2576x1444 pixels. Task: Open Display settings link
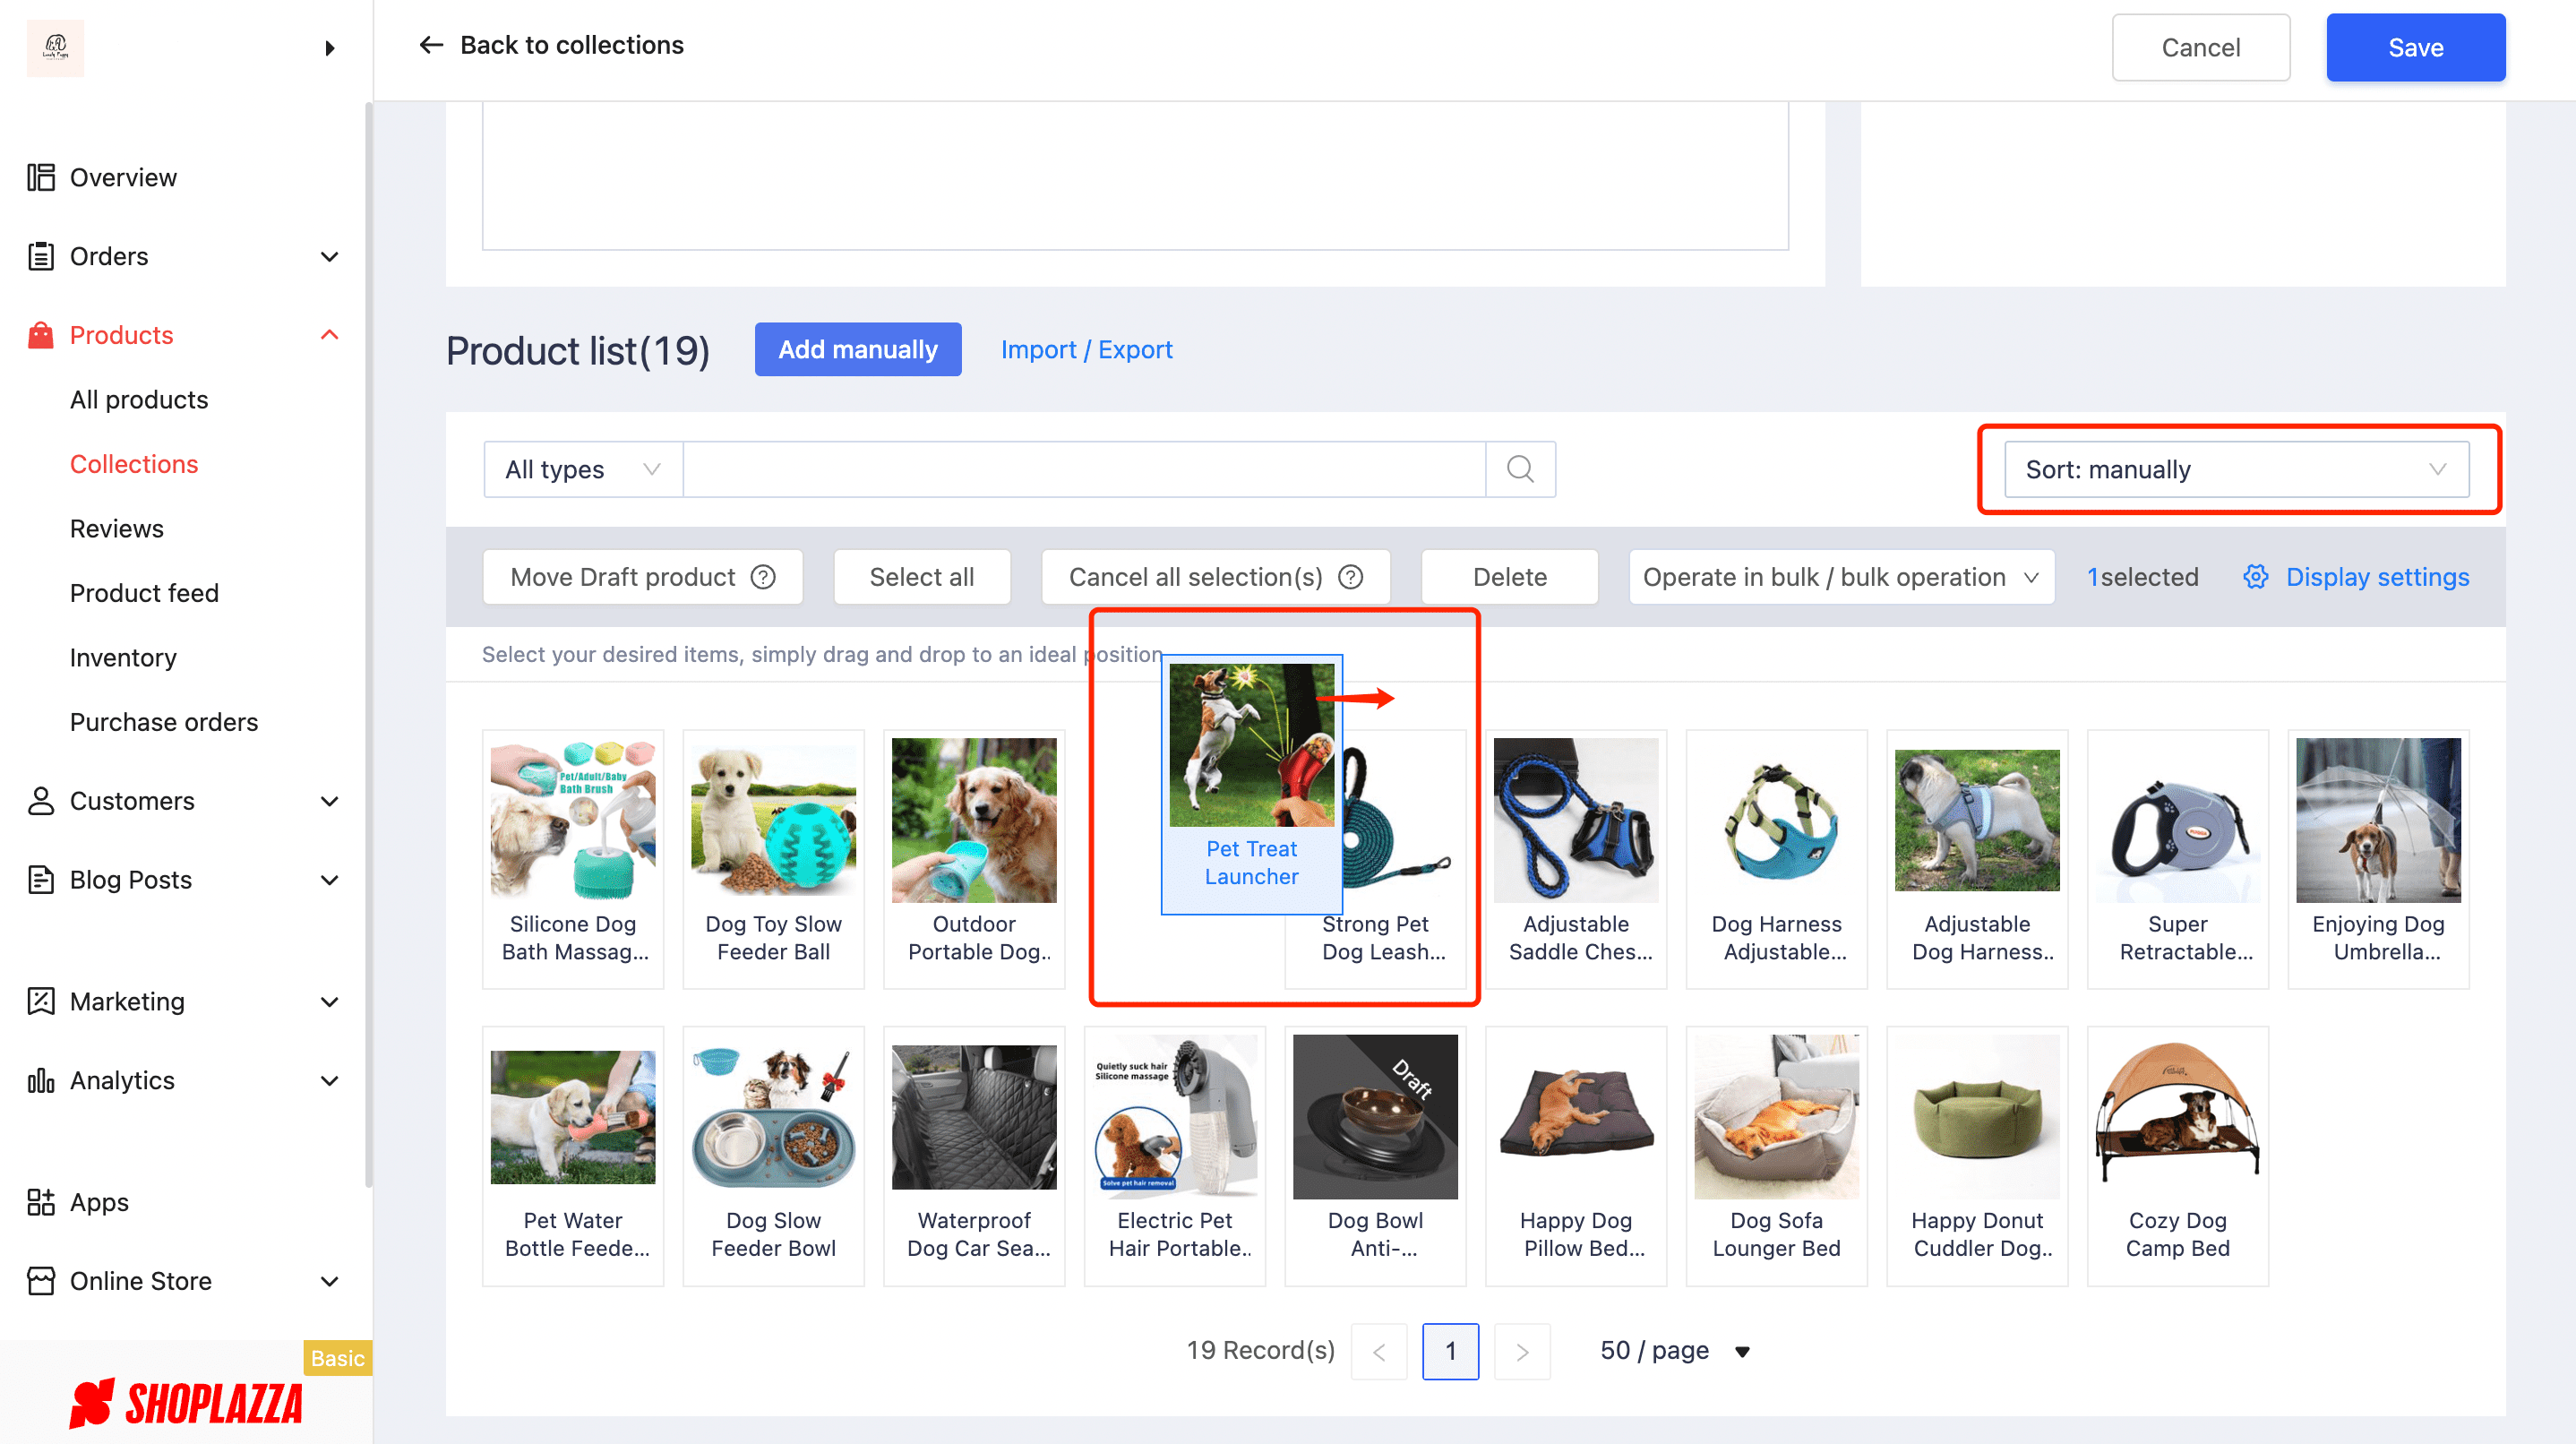pyautogui.click(x=2377, y=577)
